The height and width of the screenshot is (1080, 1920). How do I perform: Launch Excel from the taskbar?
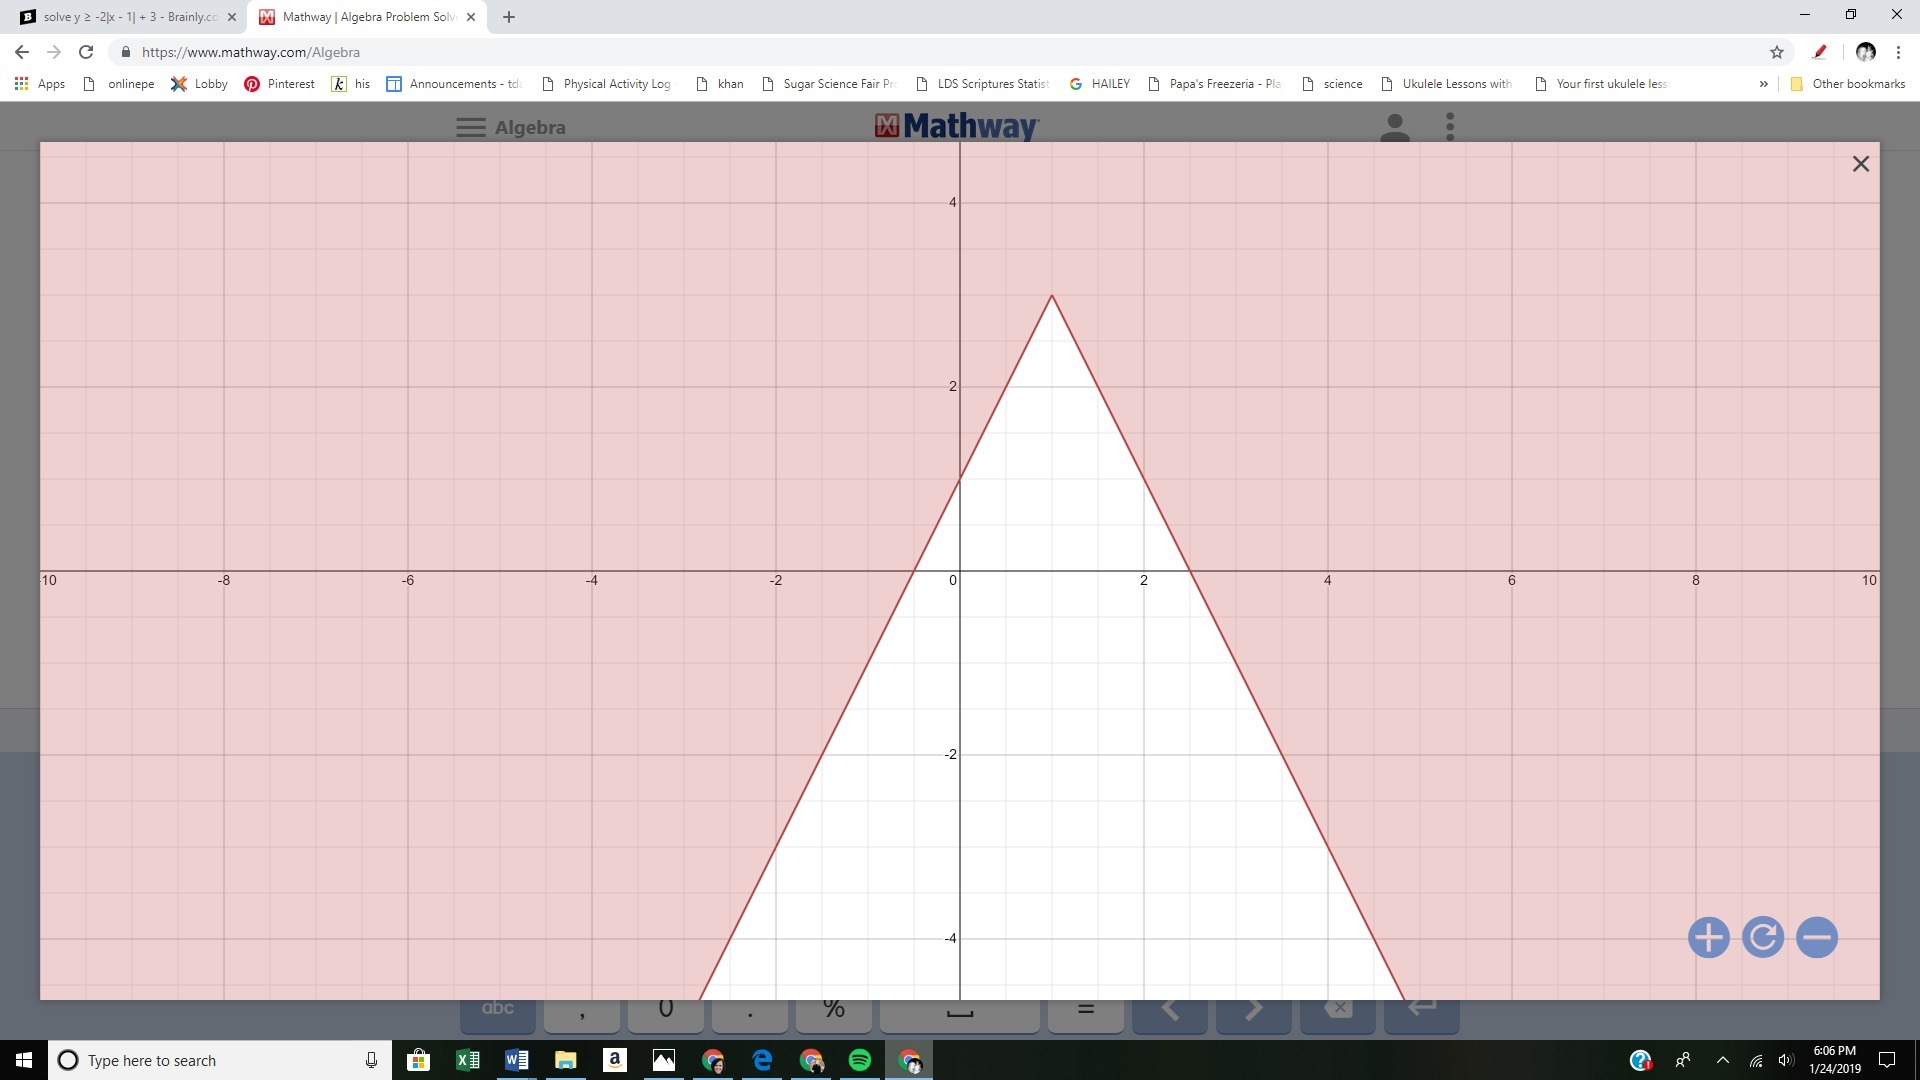[467, 1060]
